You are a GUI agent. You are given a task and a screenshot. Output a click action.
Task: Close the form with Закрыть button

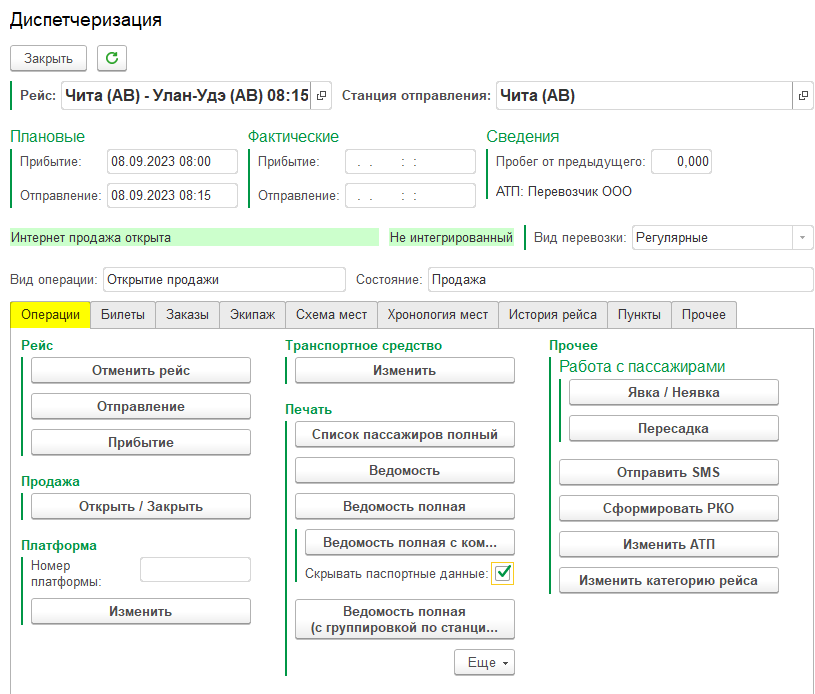click(x=49, y=59)
